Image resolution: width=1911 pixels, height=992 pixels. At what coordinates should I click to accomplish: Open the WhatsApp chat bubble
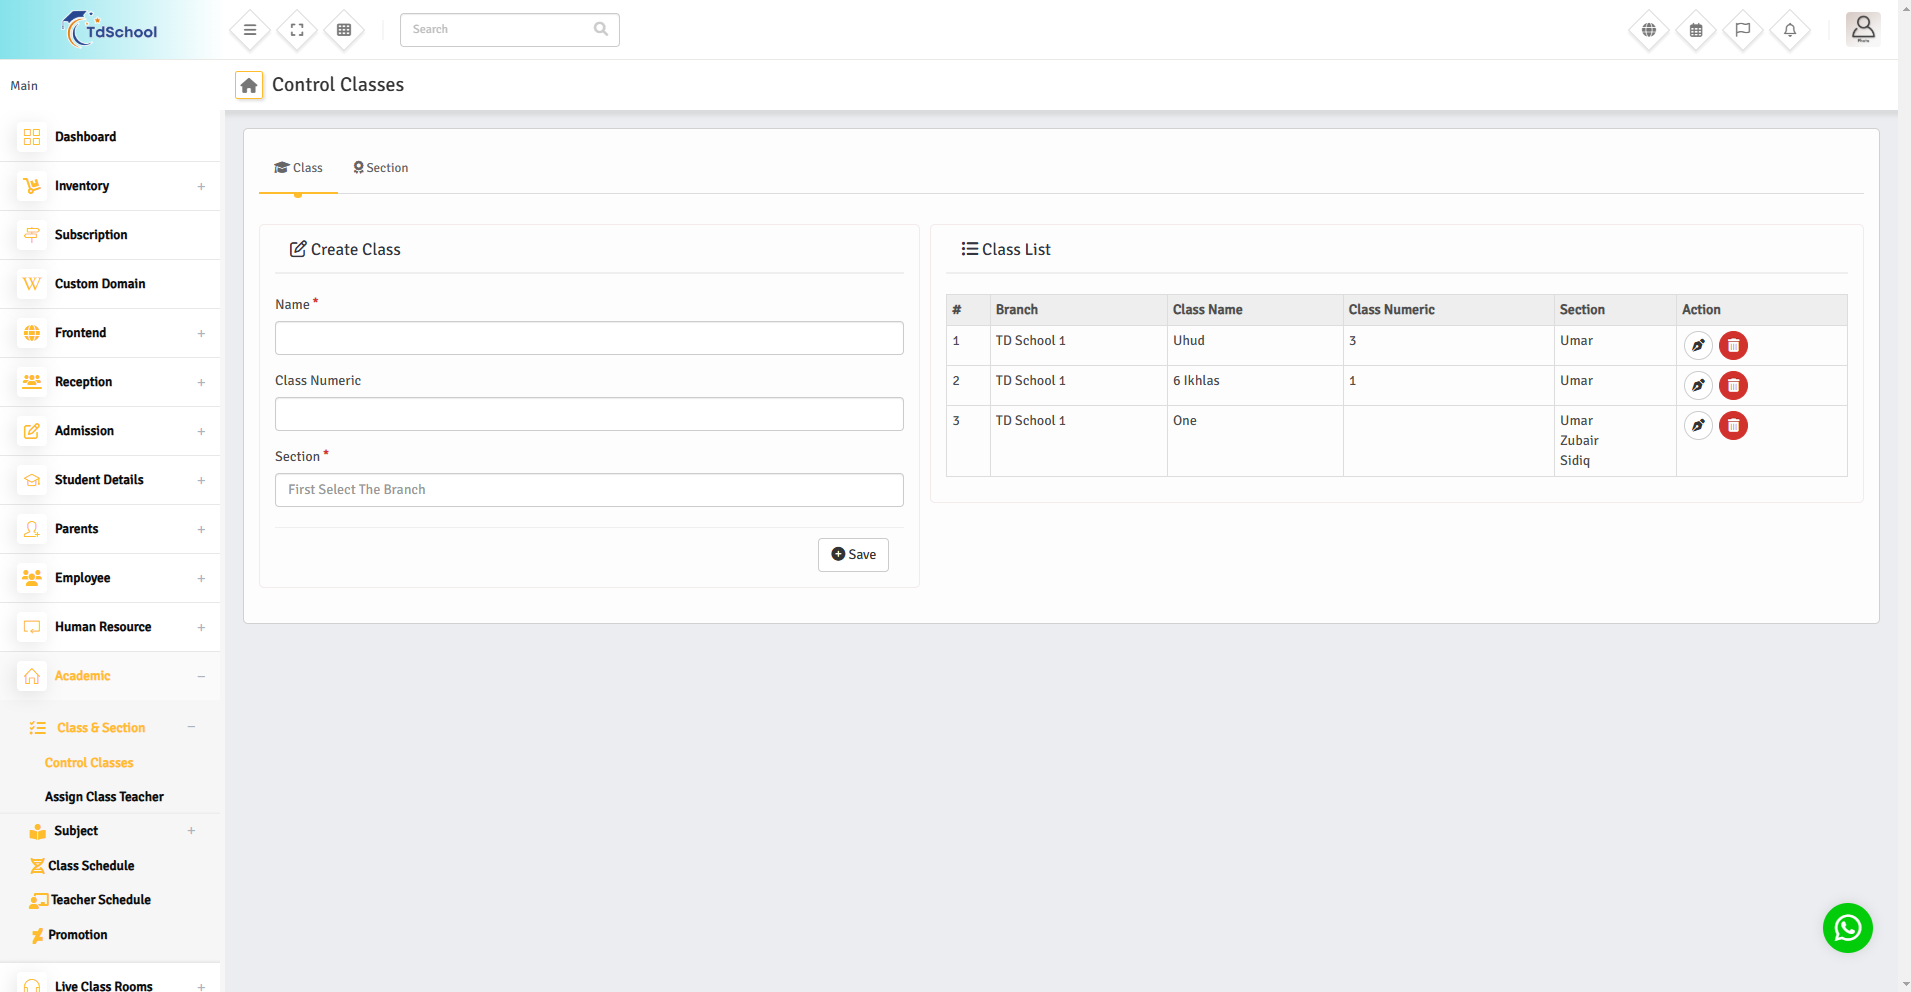pyautogui.click(x=1847, y=928)
